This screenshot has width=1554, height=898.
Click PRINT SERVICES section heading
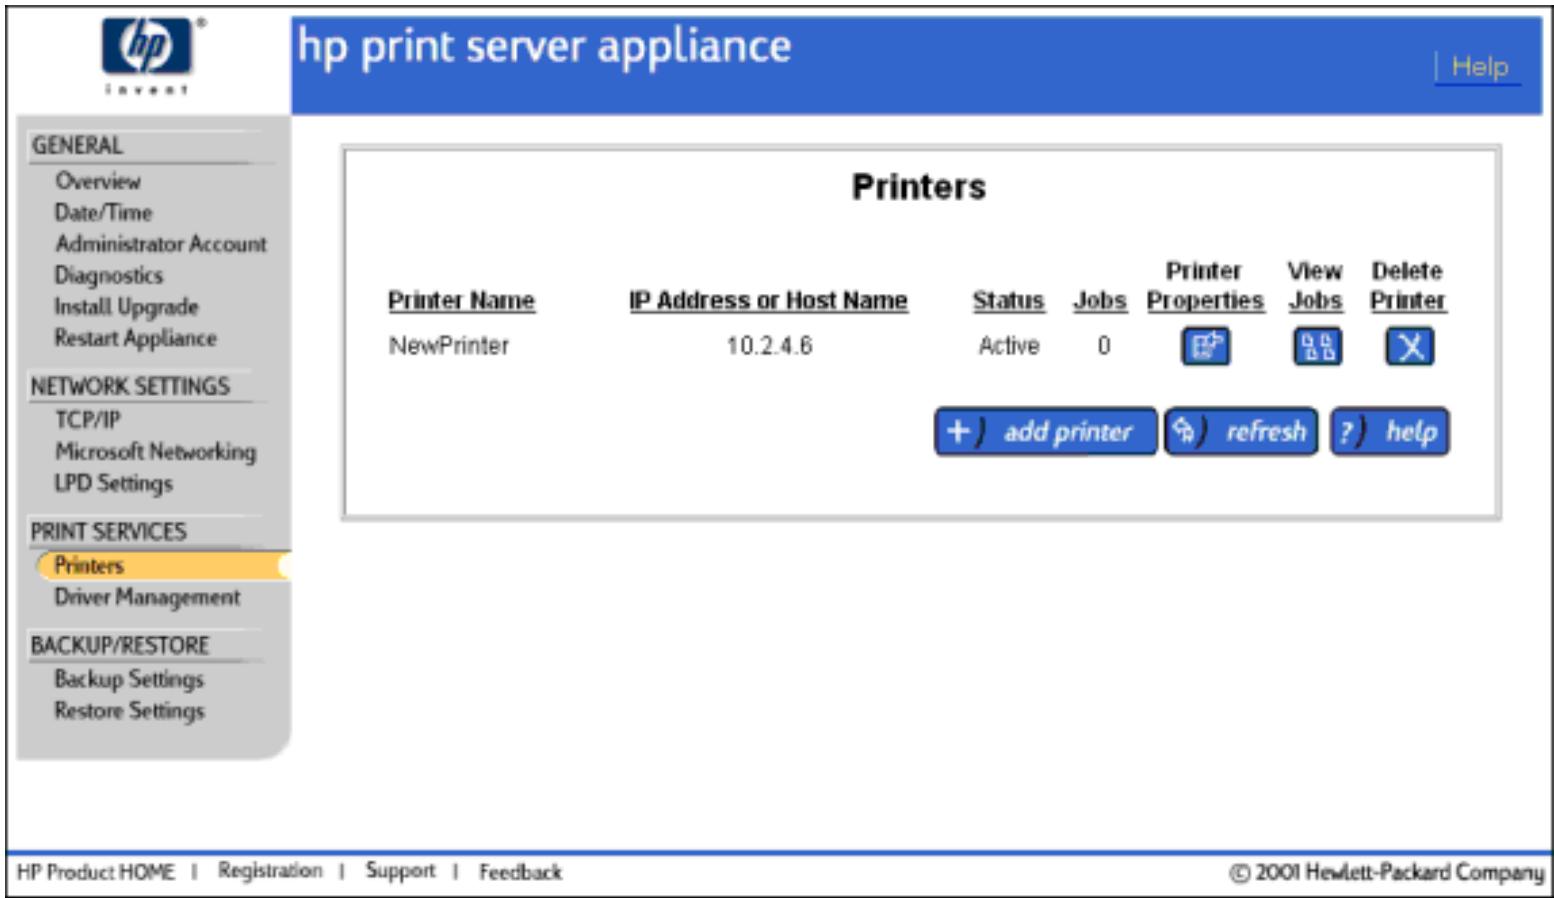coord(108,532)
